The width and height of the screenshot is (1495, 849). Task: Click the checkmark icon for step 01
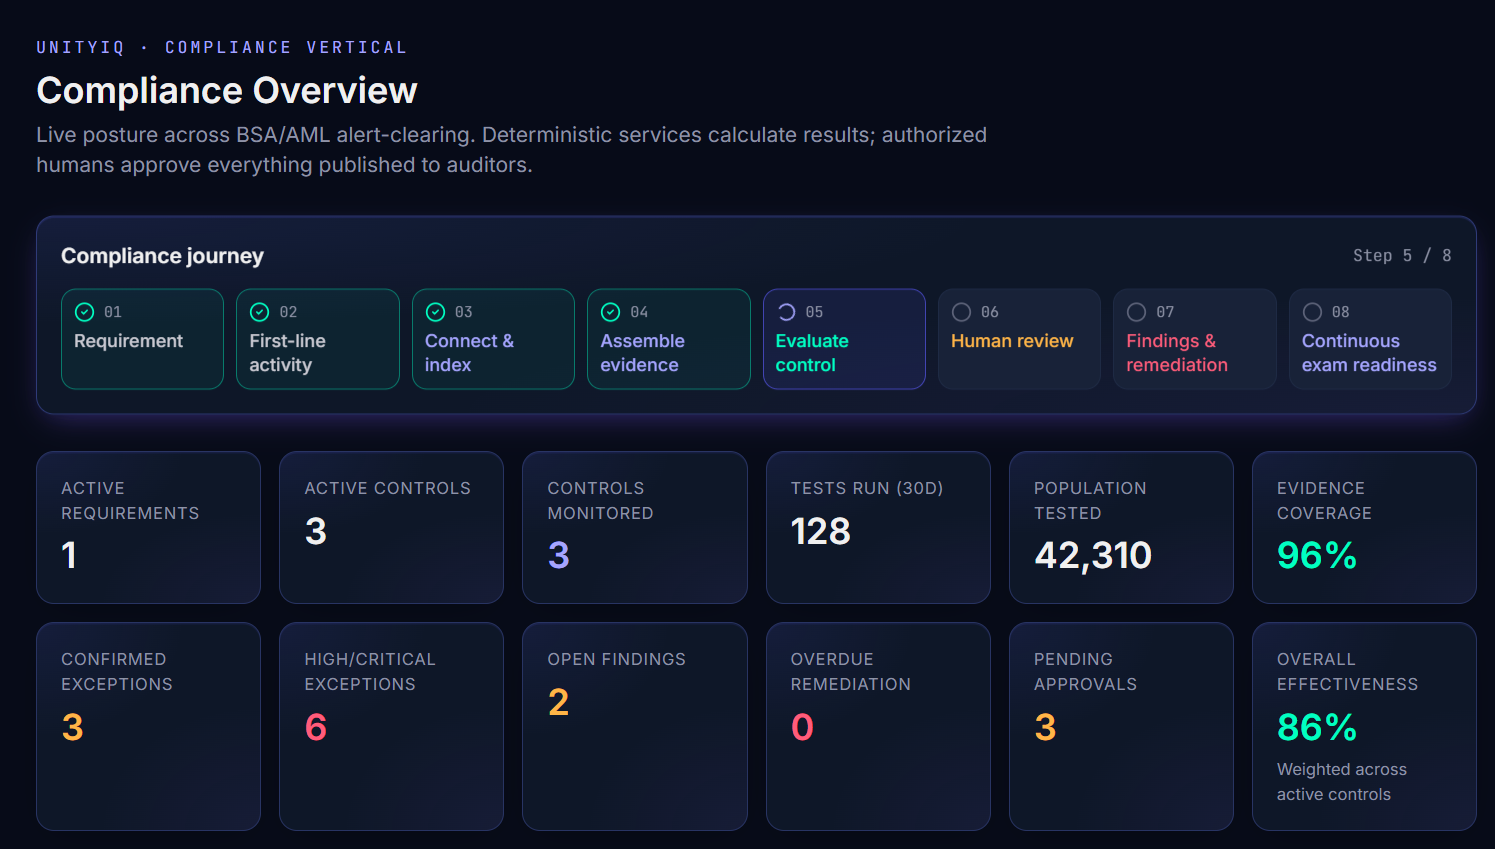coord(85,312)
